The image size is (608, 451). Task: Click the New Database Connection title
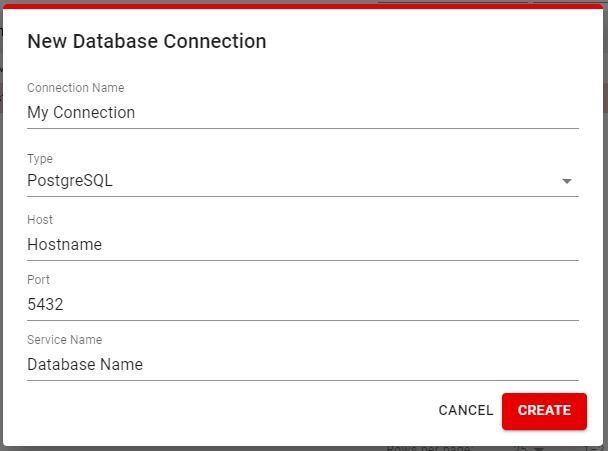(x=146, y=41)
